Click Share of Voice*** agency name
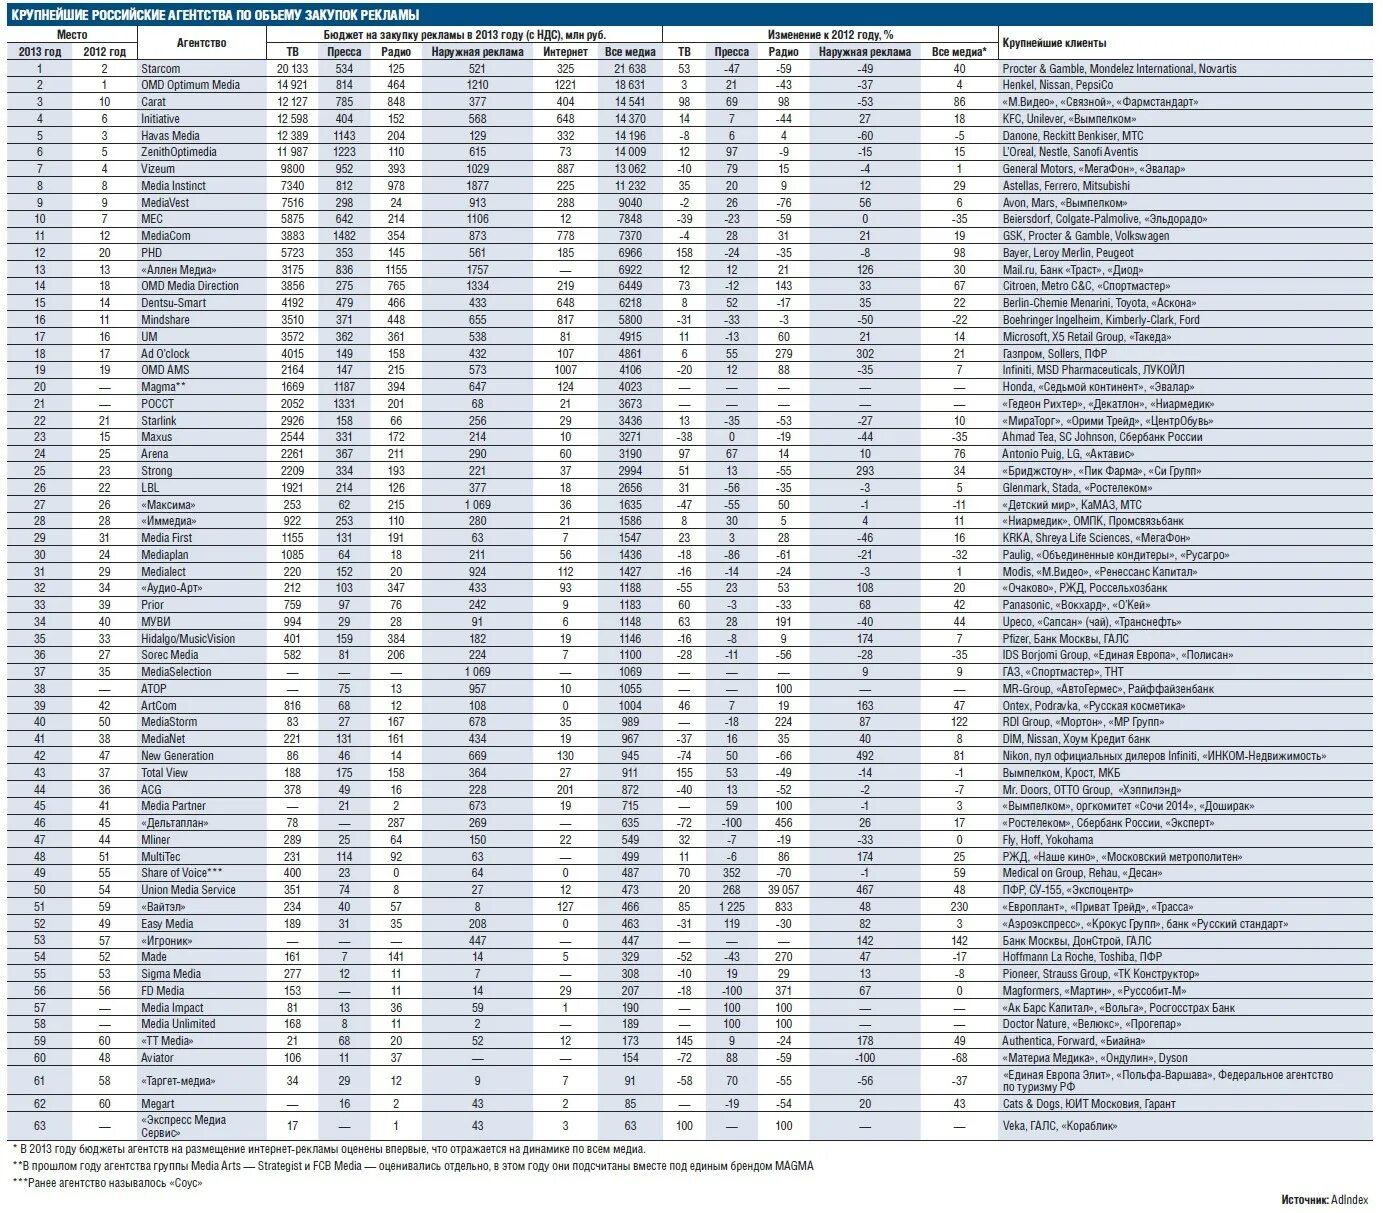 pyautogui.click(x=182, y=873)
